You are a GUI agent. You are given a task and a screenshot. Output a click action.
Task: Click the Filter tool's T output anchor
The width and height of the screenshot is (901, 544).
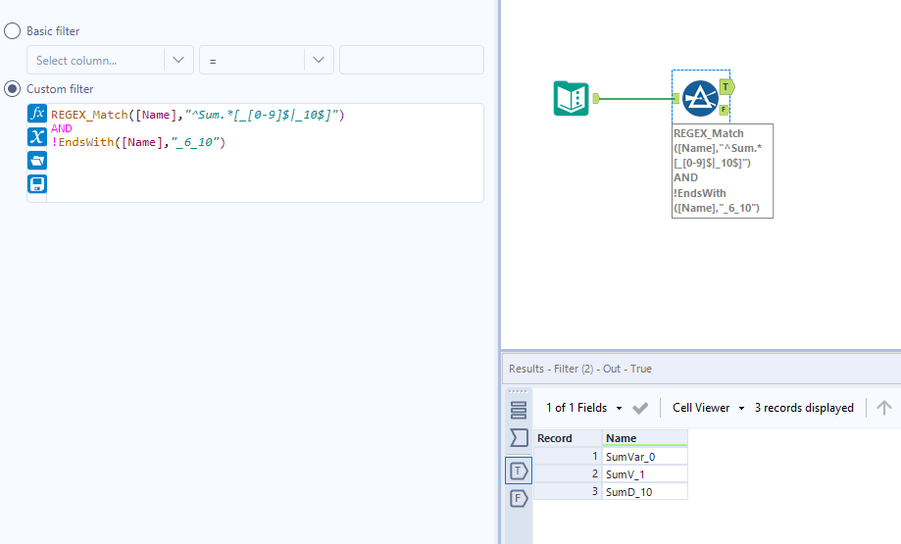click(727, 87)
